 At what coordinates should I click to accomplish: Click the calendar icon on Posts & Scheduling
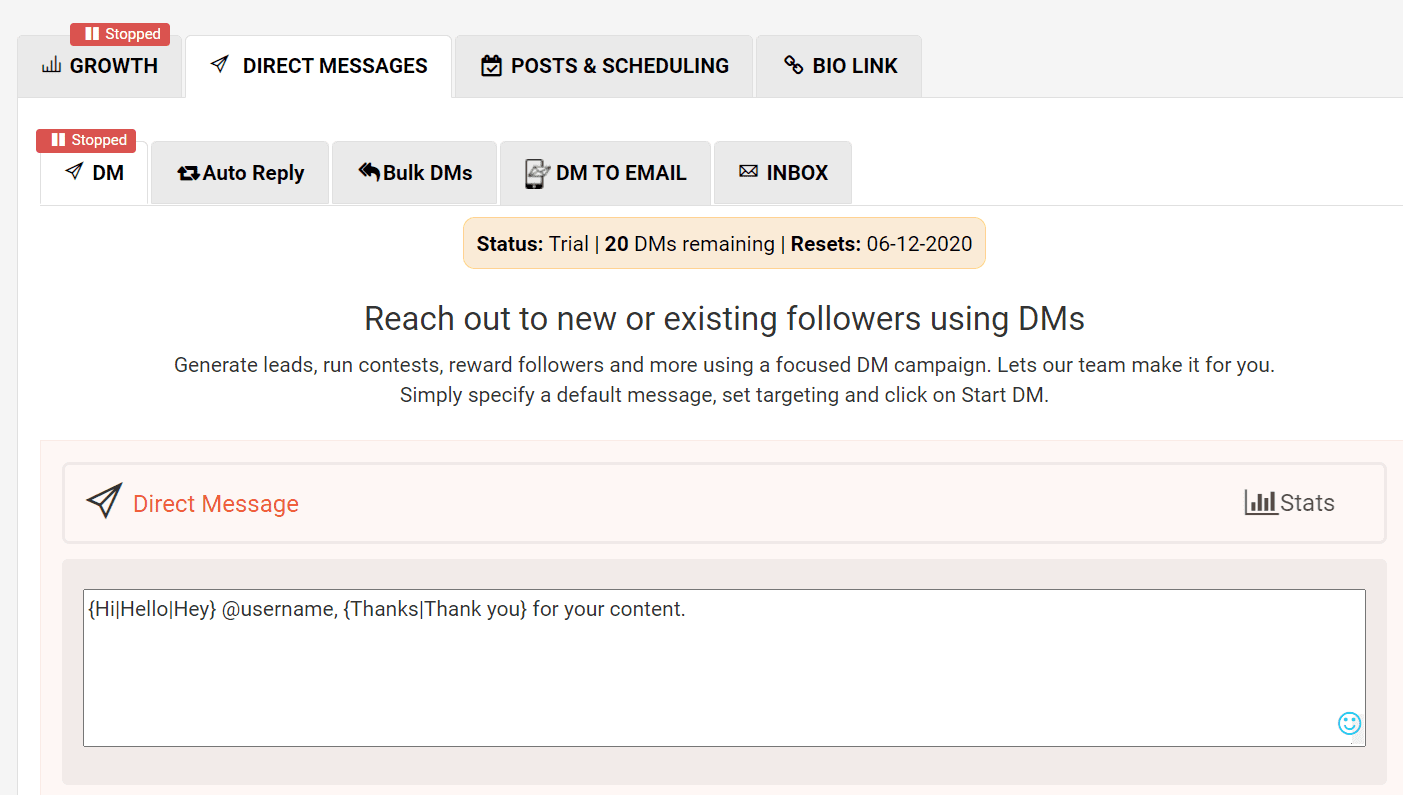(x=491, y=65)
